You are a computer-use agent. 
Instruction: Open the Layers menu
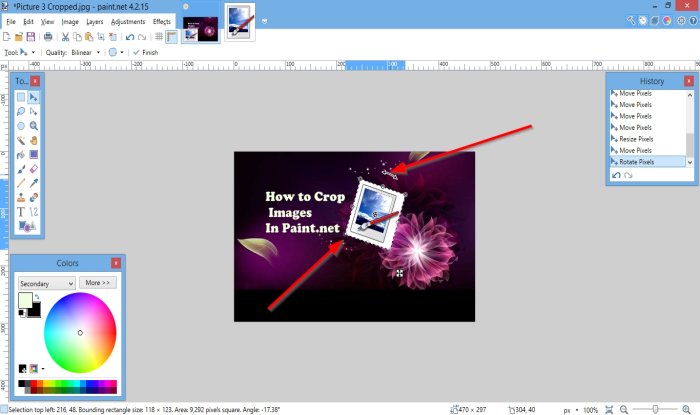[95, 21]
